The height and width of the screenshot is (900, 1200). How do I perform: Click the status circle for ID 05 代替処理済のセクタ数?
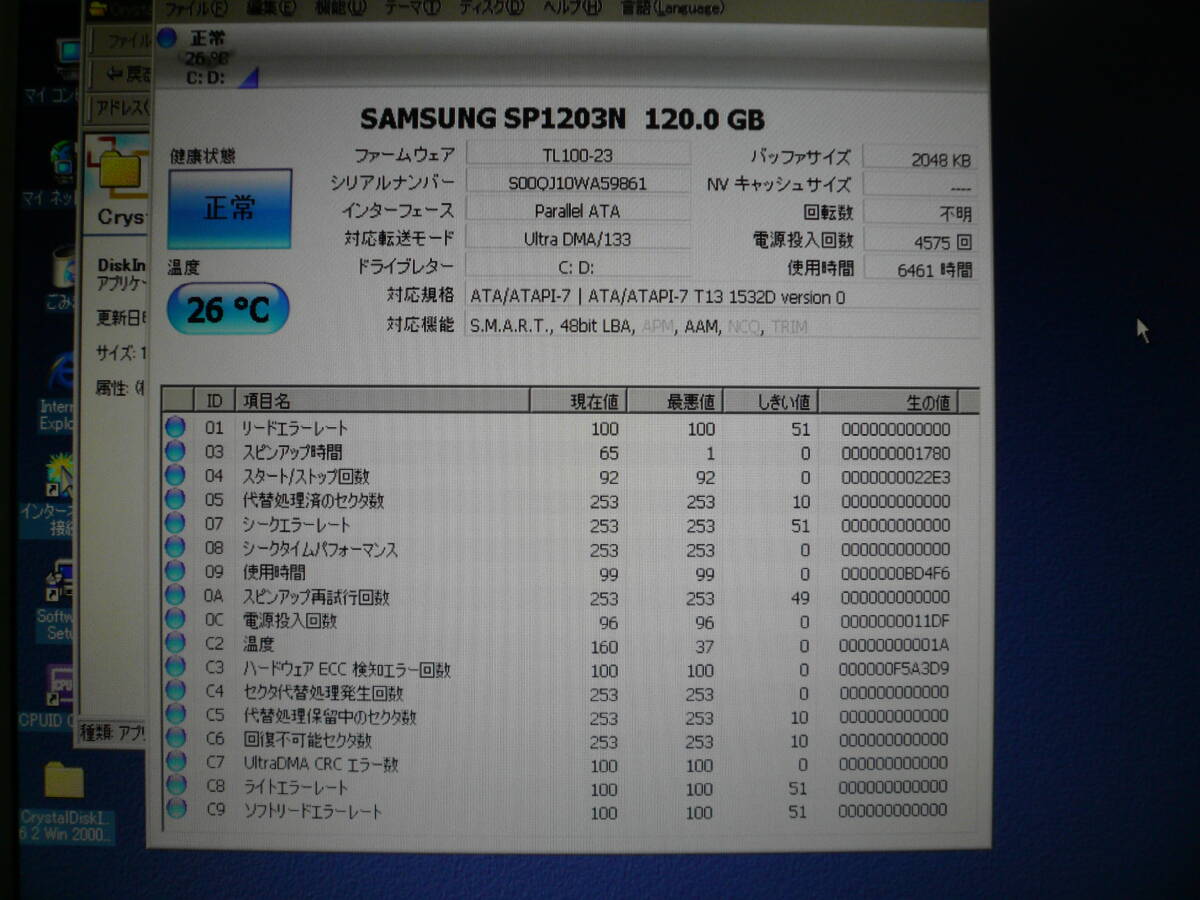[x=176, y=499]
